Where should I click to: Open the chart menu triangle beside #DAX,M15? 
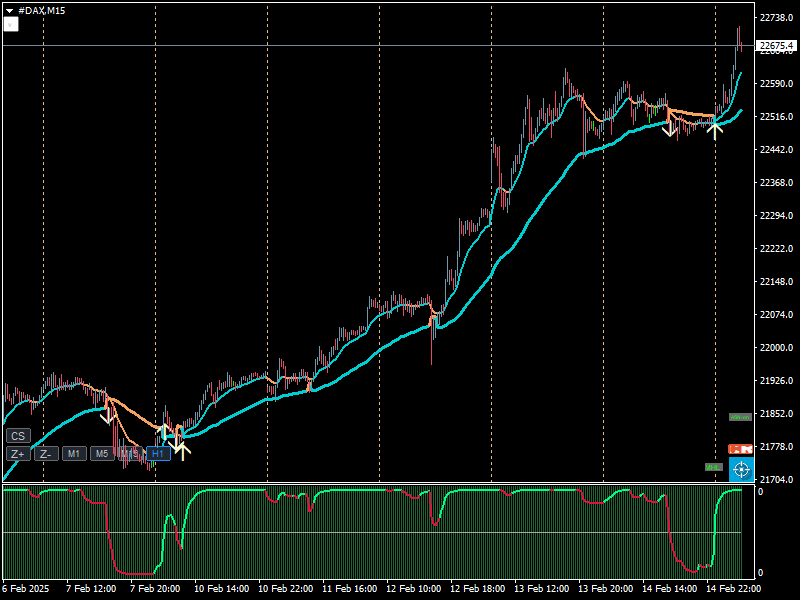(x=9, y=11)
